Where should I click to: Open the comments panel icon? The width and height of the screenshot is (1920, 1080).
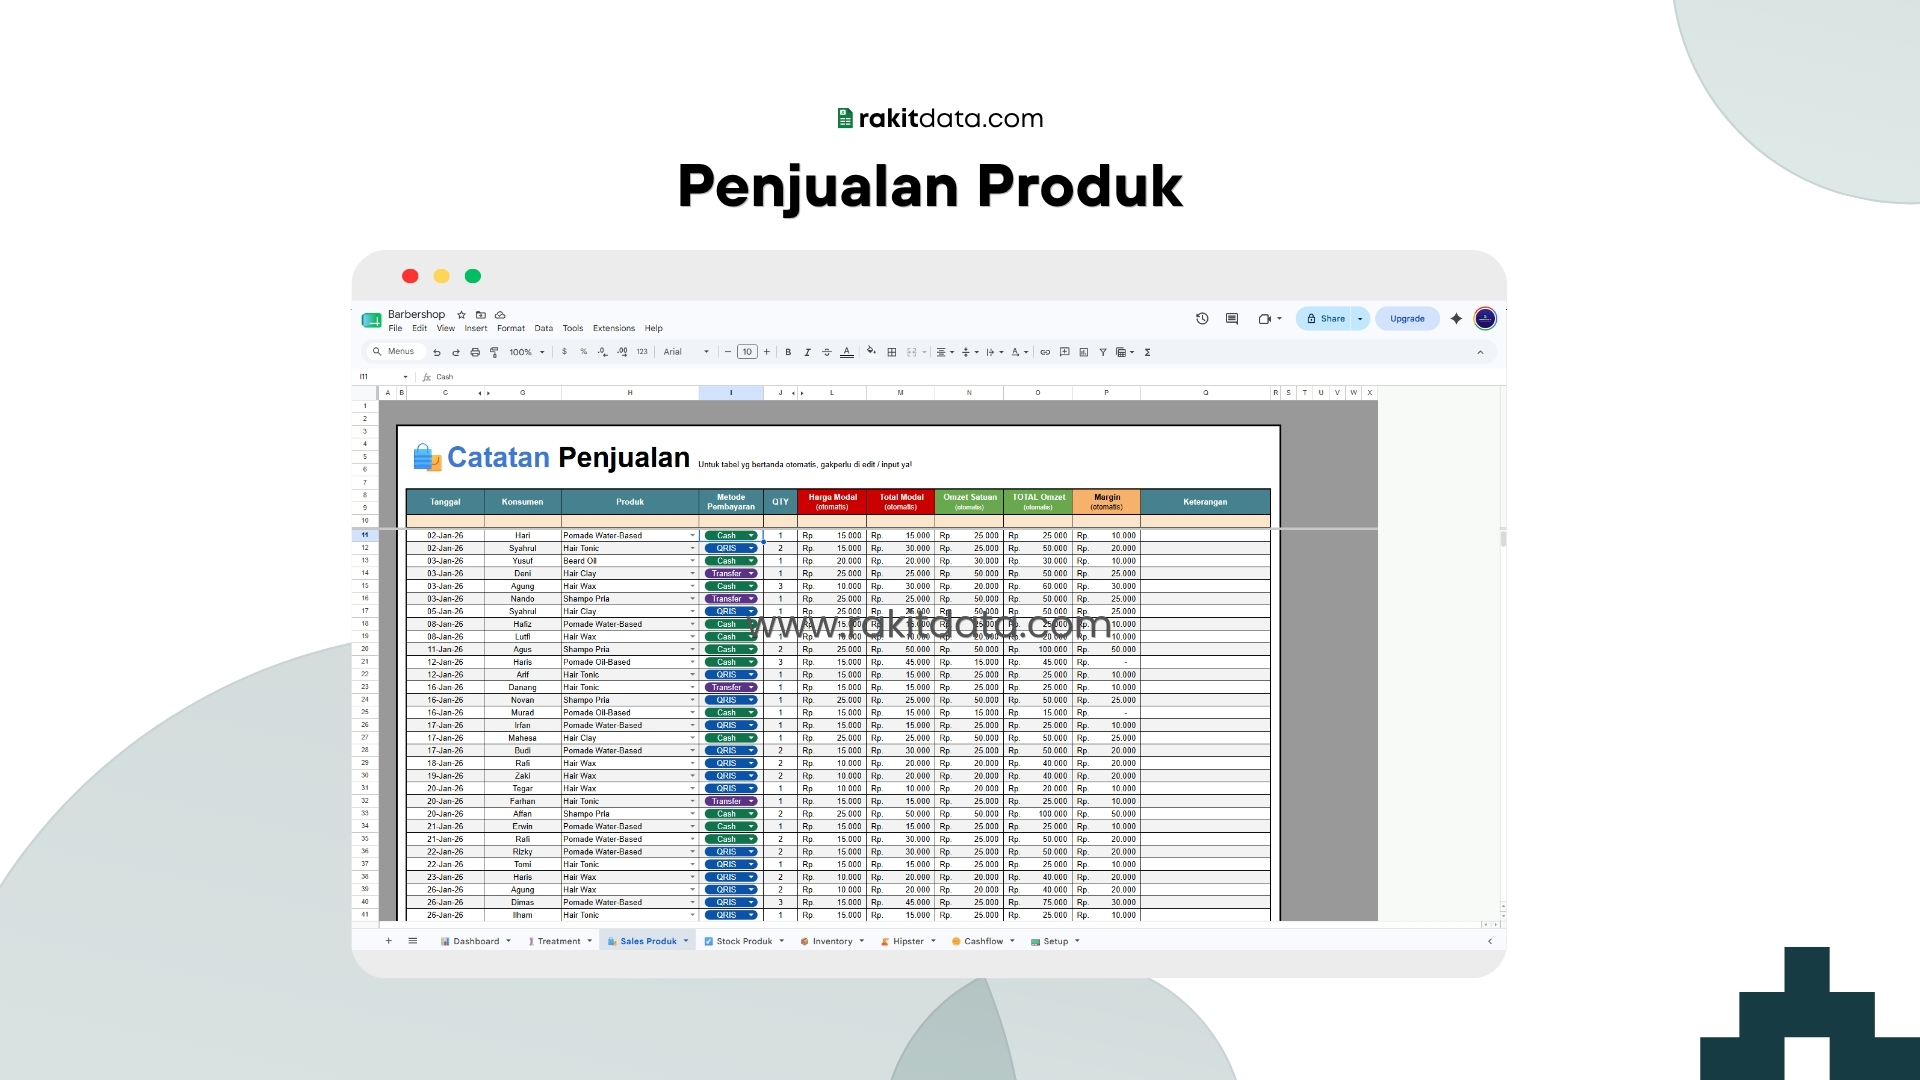pos(1232,319)
